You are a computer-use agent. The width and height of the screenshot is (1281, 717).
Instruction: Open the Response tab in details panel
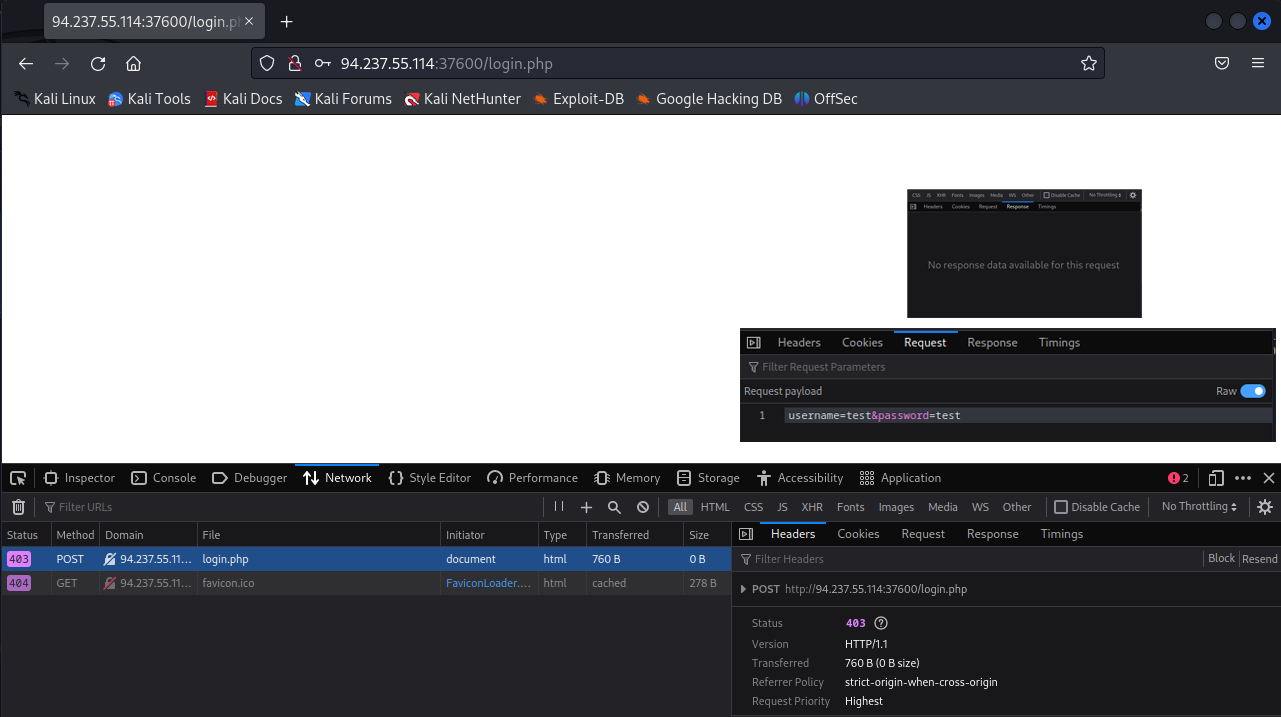coord(992,534)
